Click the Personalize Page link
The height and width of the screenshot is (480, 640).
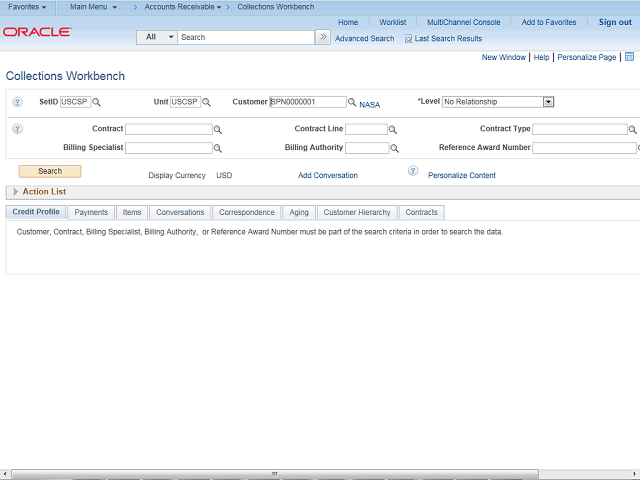[x=587, y=58]
